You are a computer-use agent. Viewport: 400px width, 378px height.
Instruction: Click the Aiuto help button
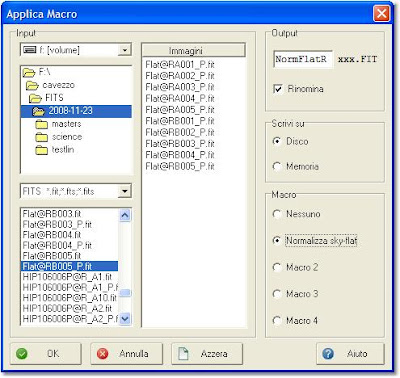pyautogui.click(x=350, y=354)
